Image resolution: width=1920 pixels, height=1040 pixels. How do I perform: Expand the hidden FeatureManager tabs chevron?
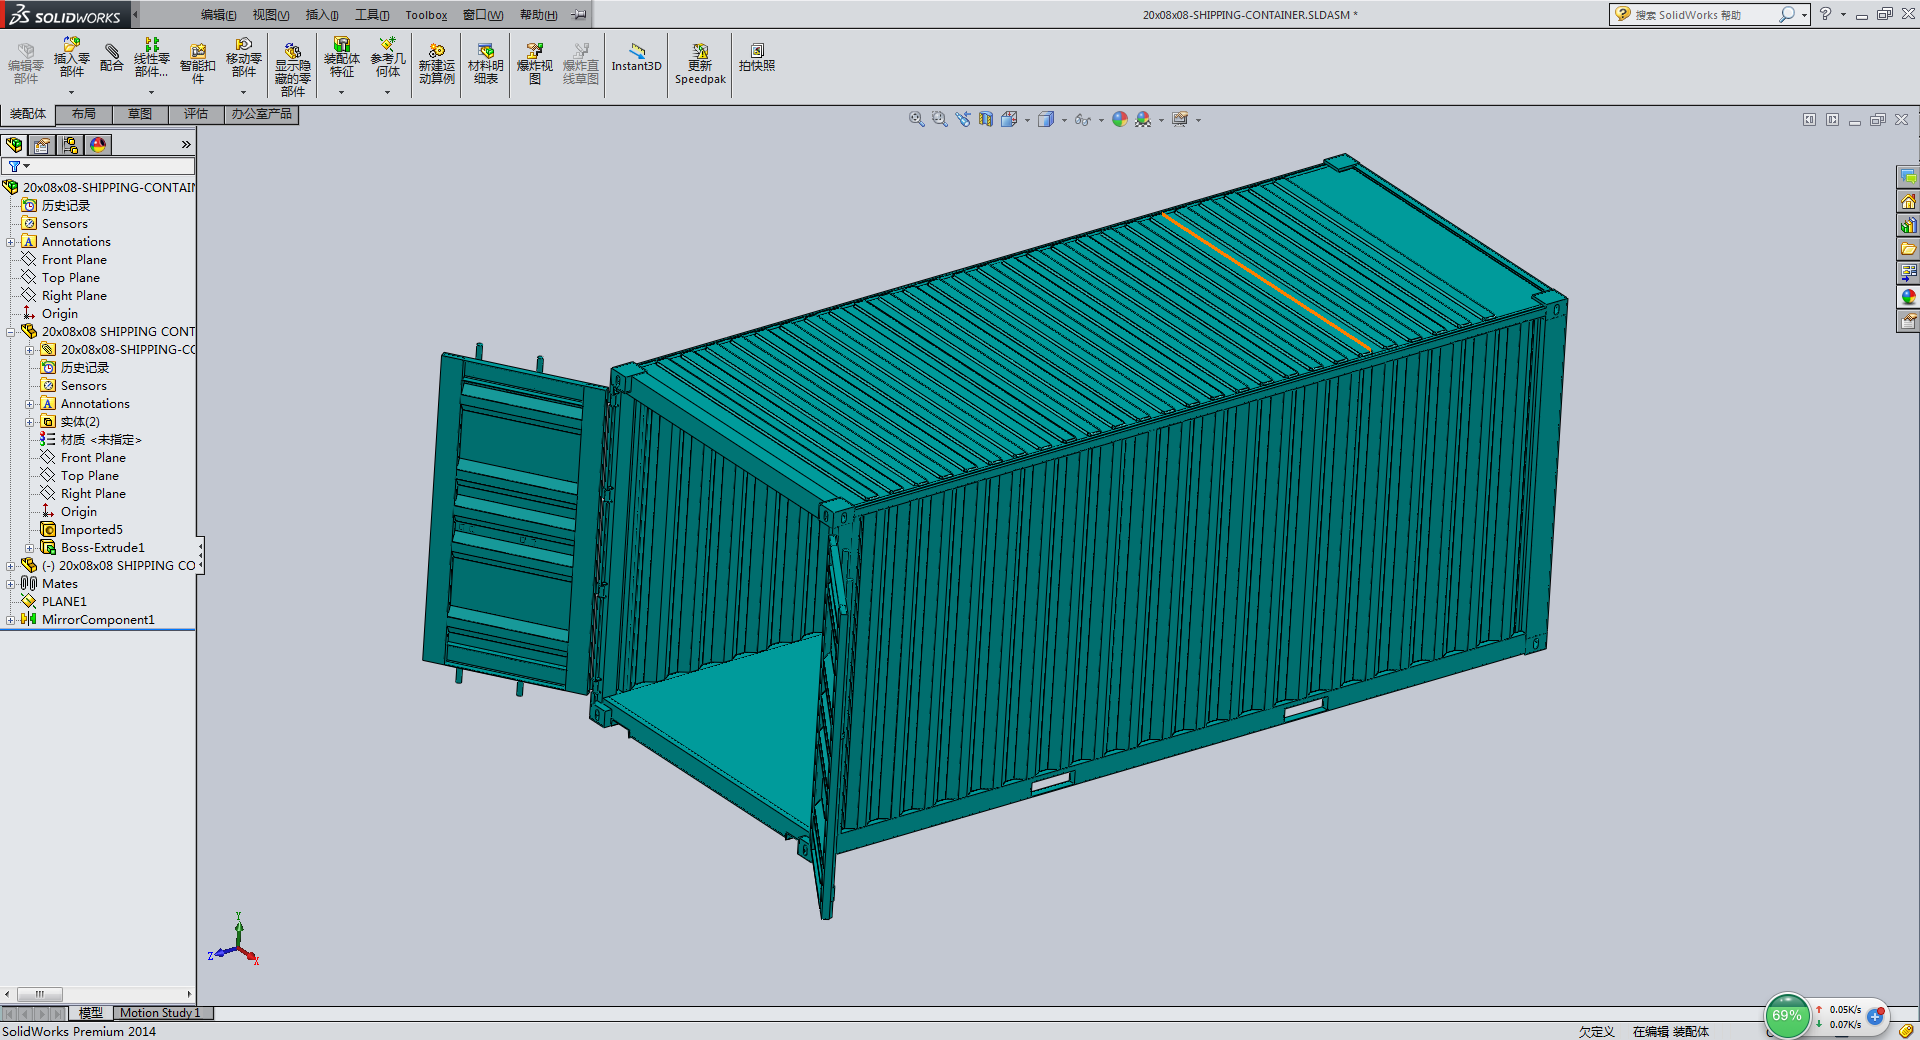click(186, 145)
